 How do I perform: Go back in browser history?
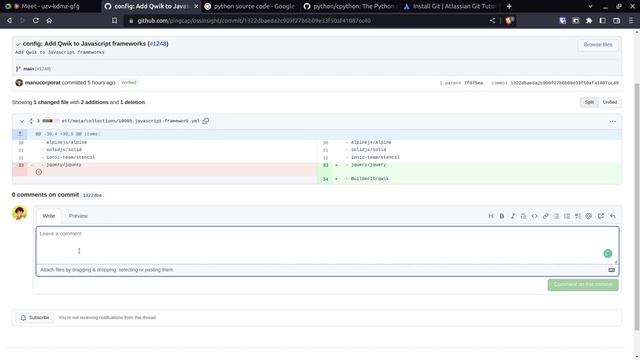click(9, 20)
